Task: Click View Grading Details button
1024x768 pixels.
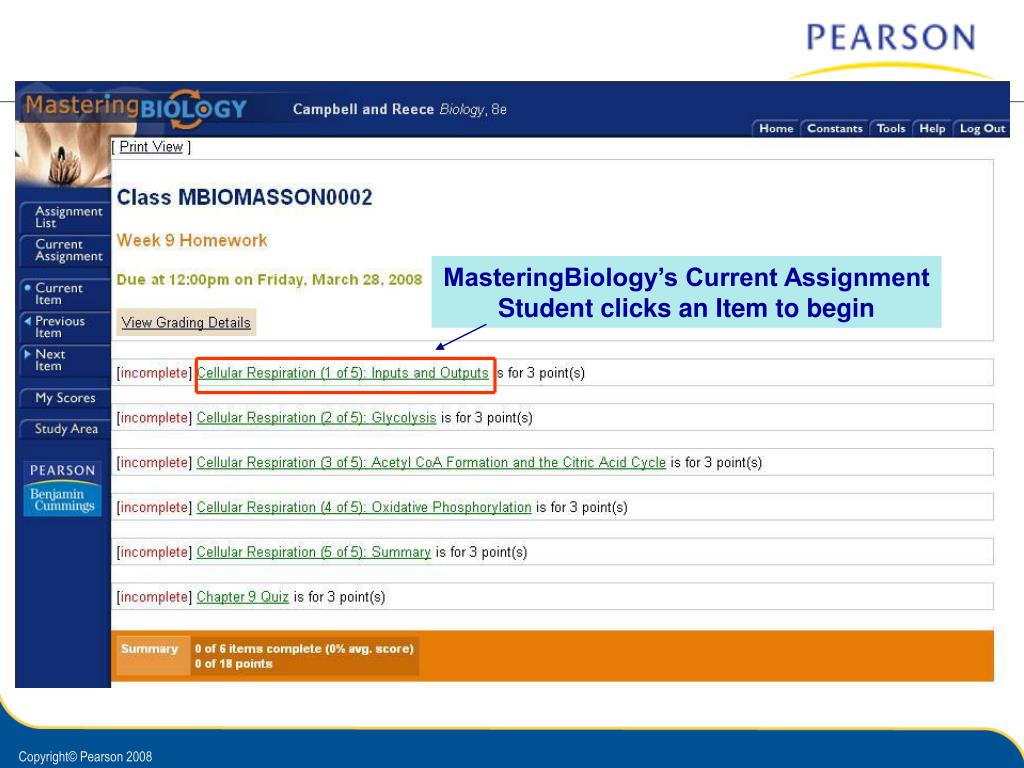Action: 186,323
